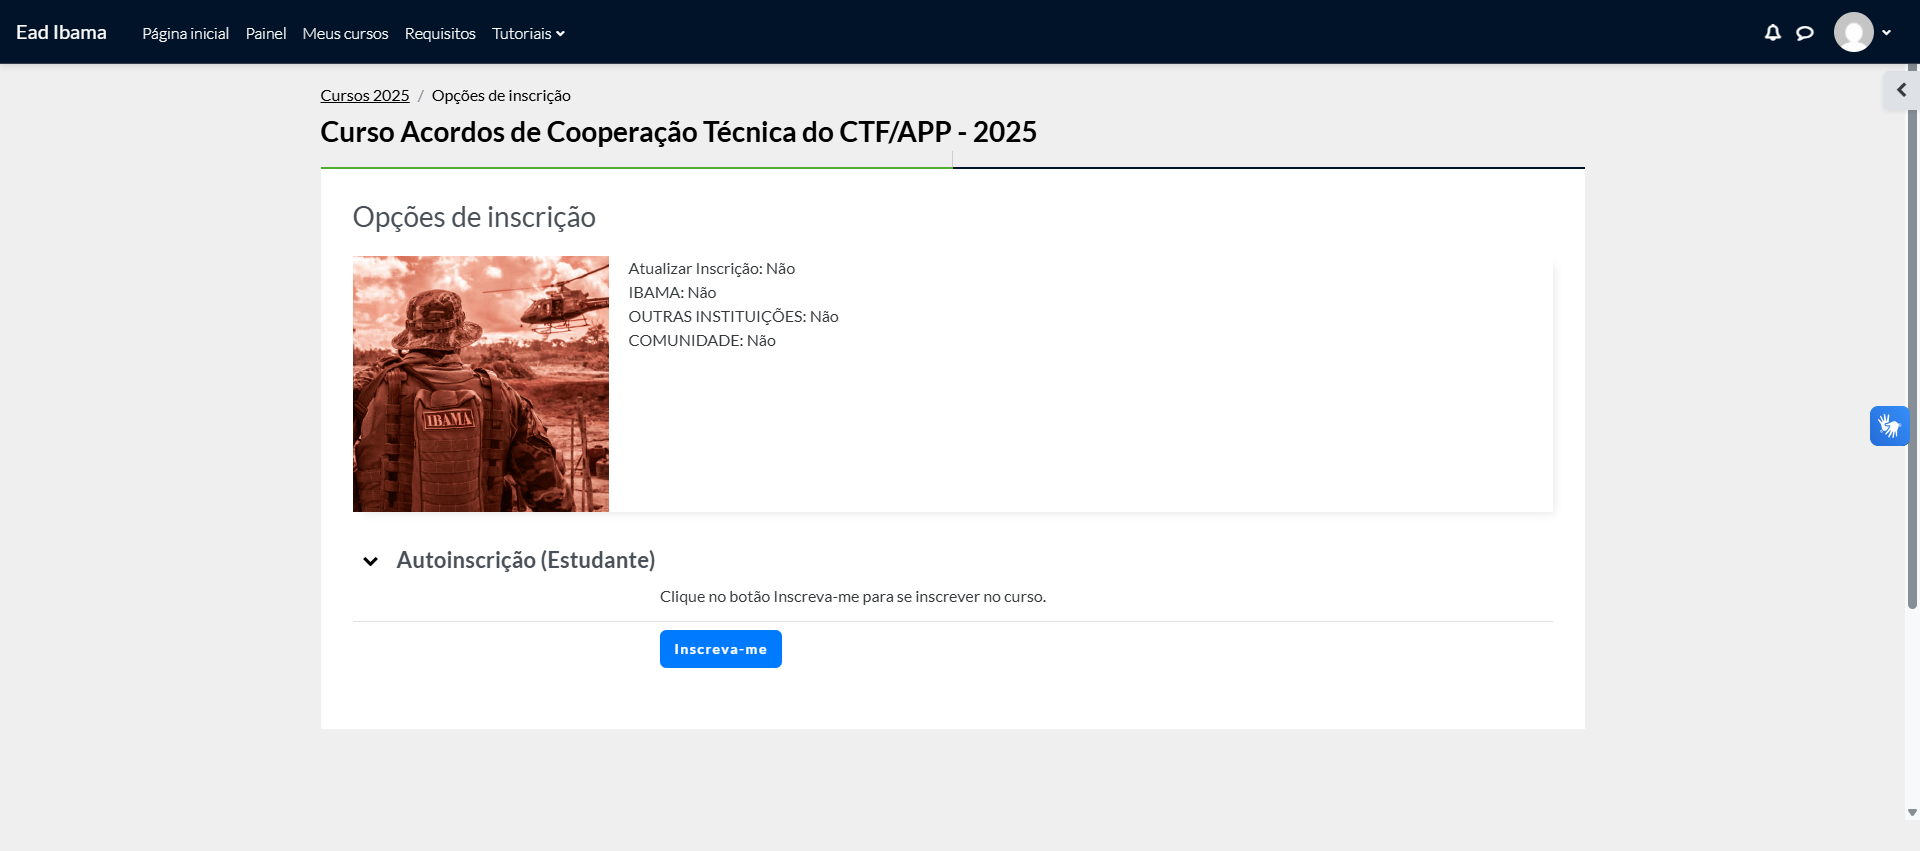
Task: Open the notifications bell icon
Action: [x=1772, y=33]
